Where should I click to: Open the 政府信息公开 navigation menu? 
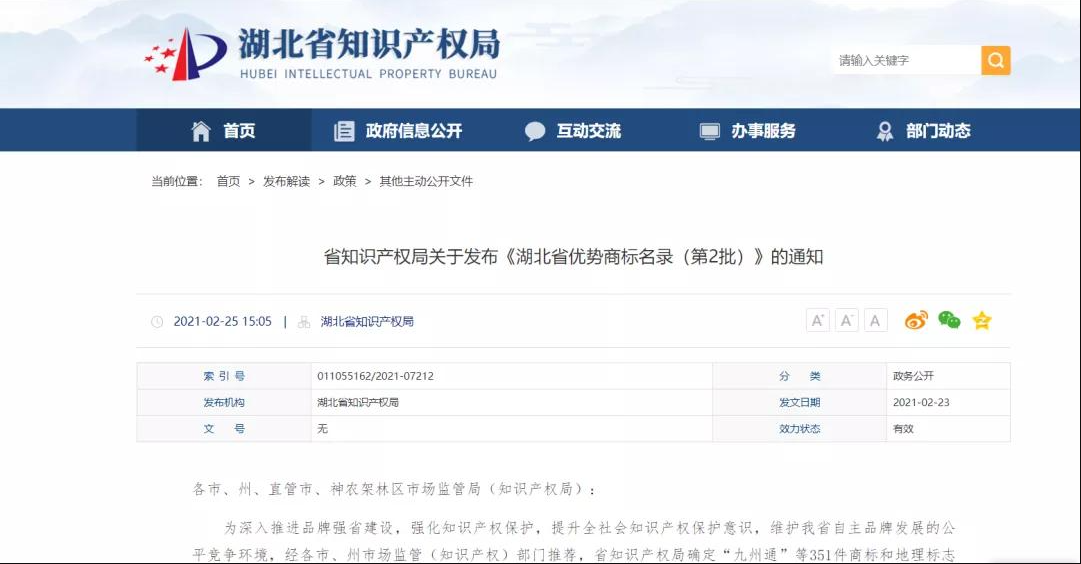point(398,131)
